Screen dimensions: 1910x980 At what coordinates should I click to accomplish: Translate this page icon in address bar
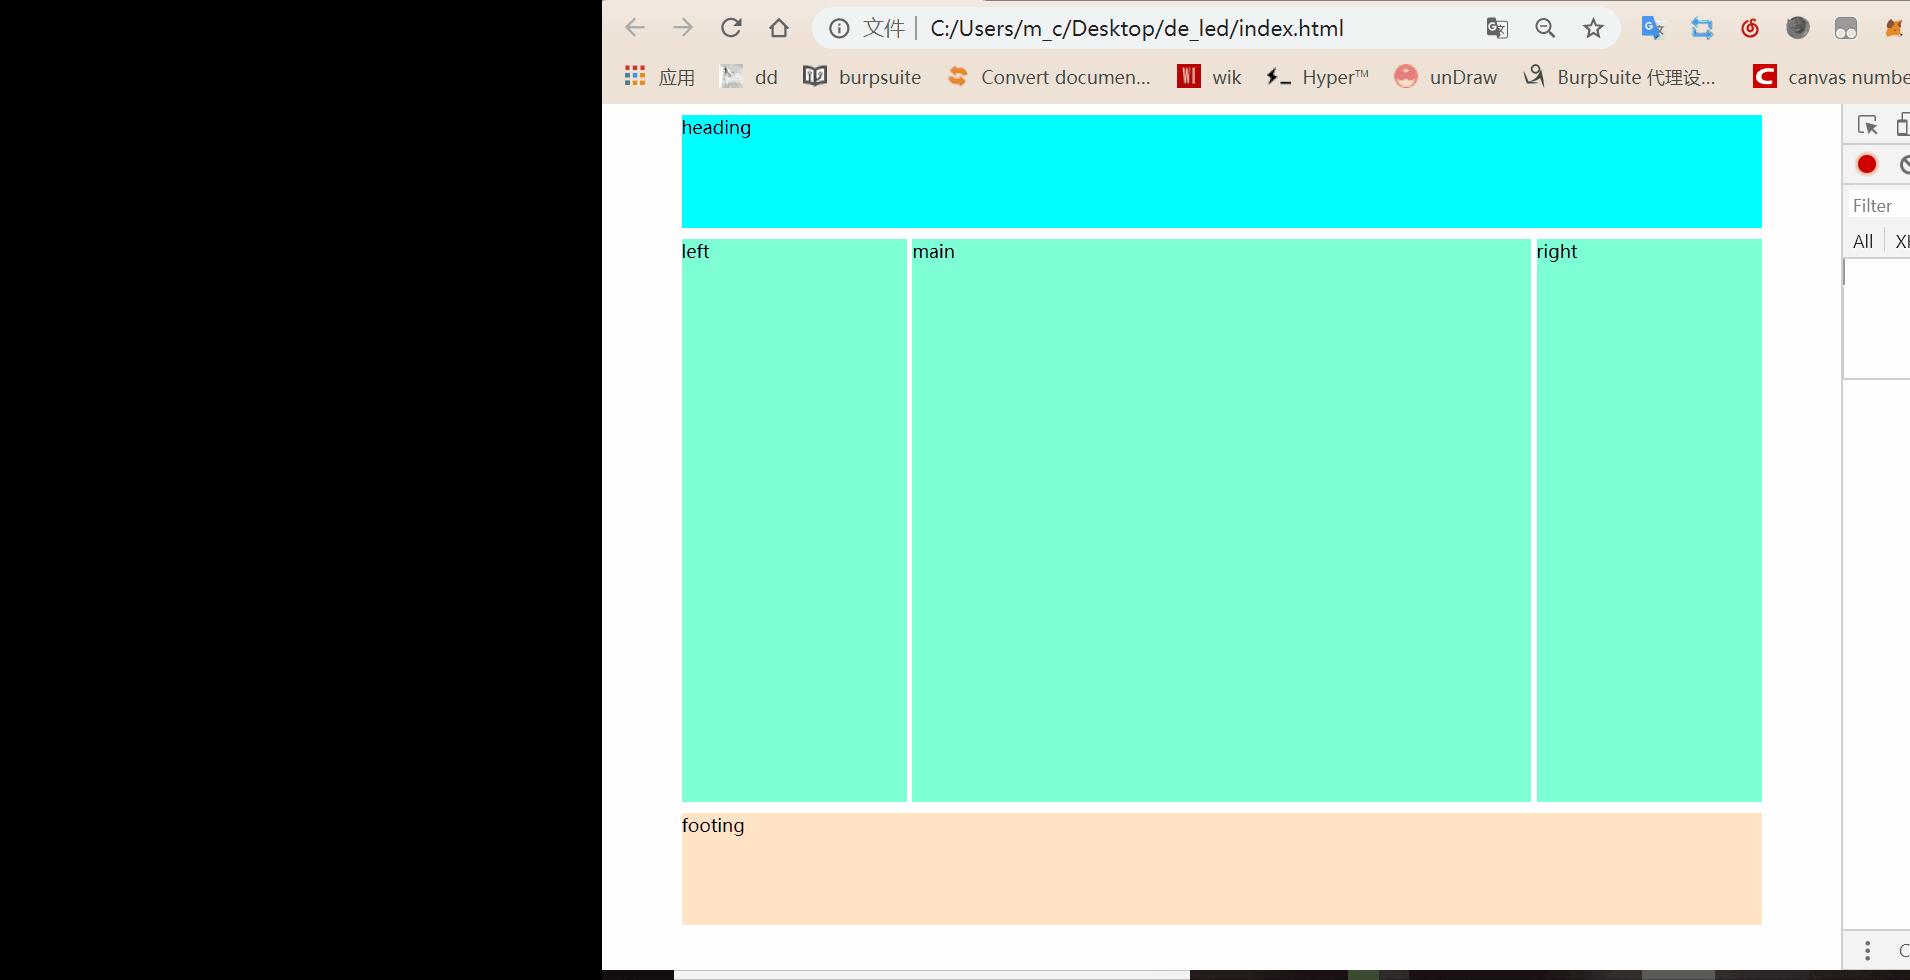click(1497, 28)
